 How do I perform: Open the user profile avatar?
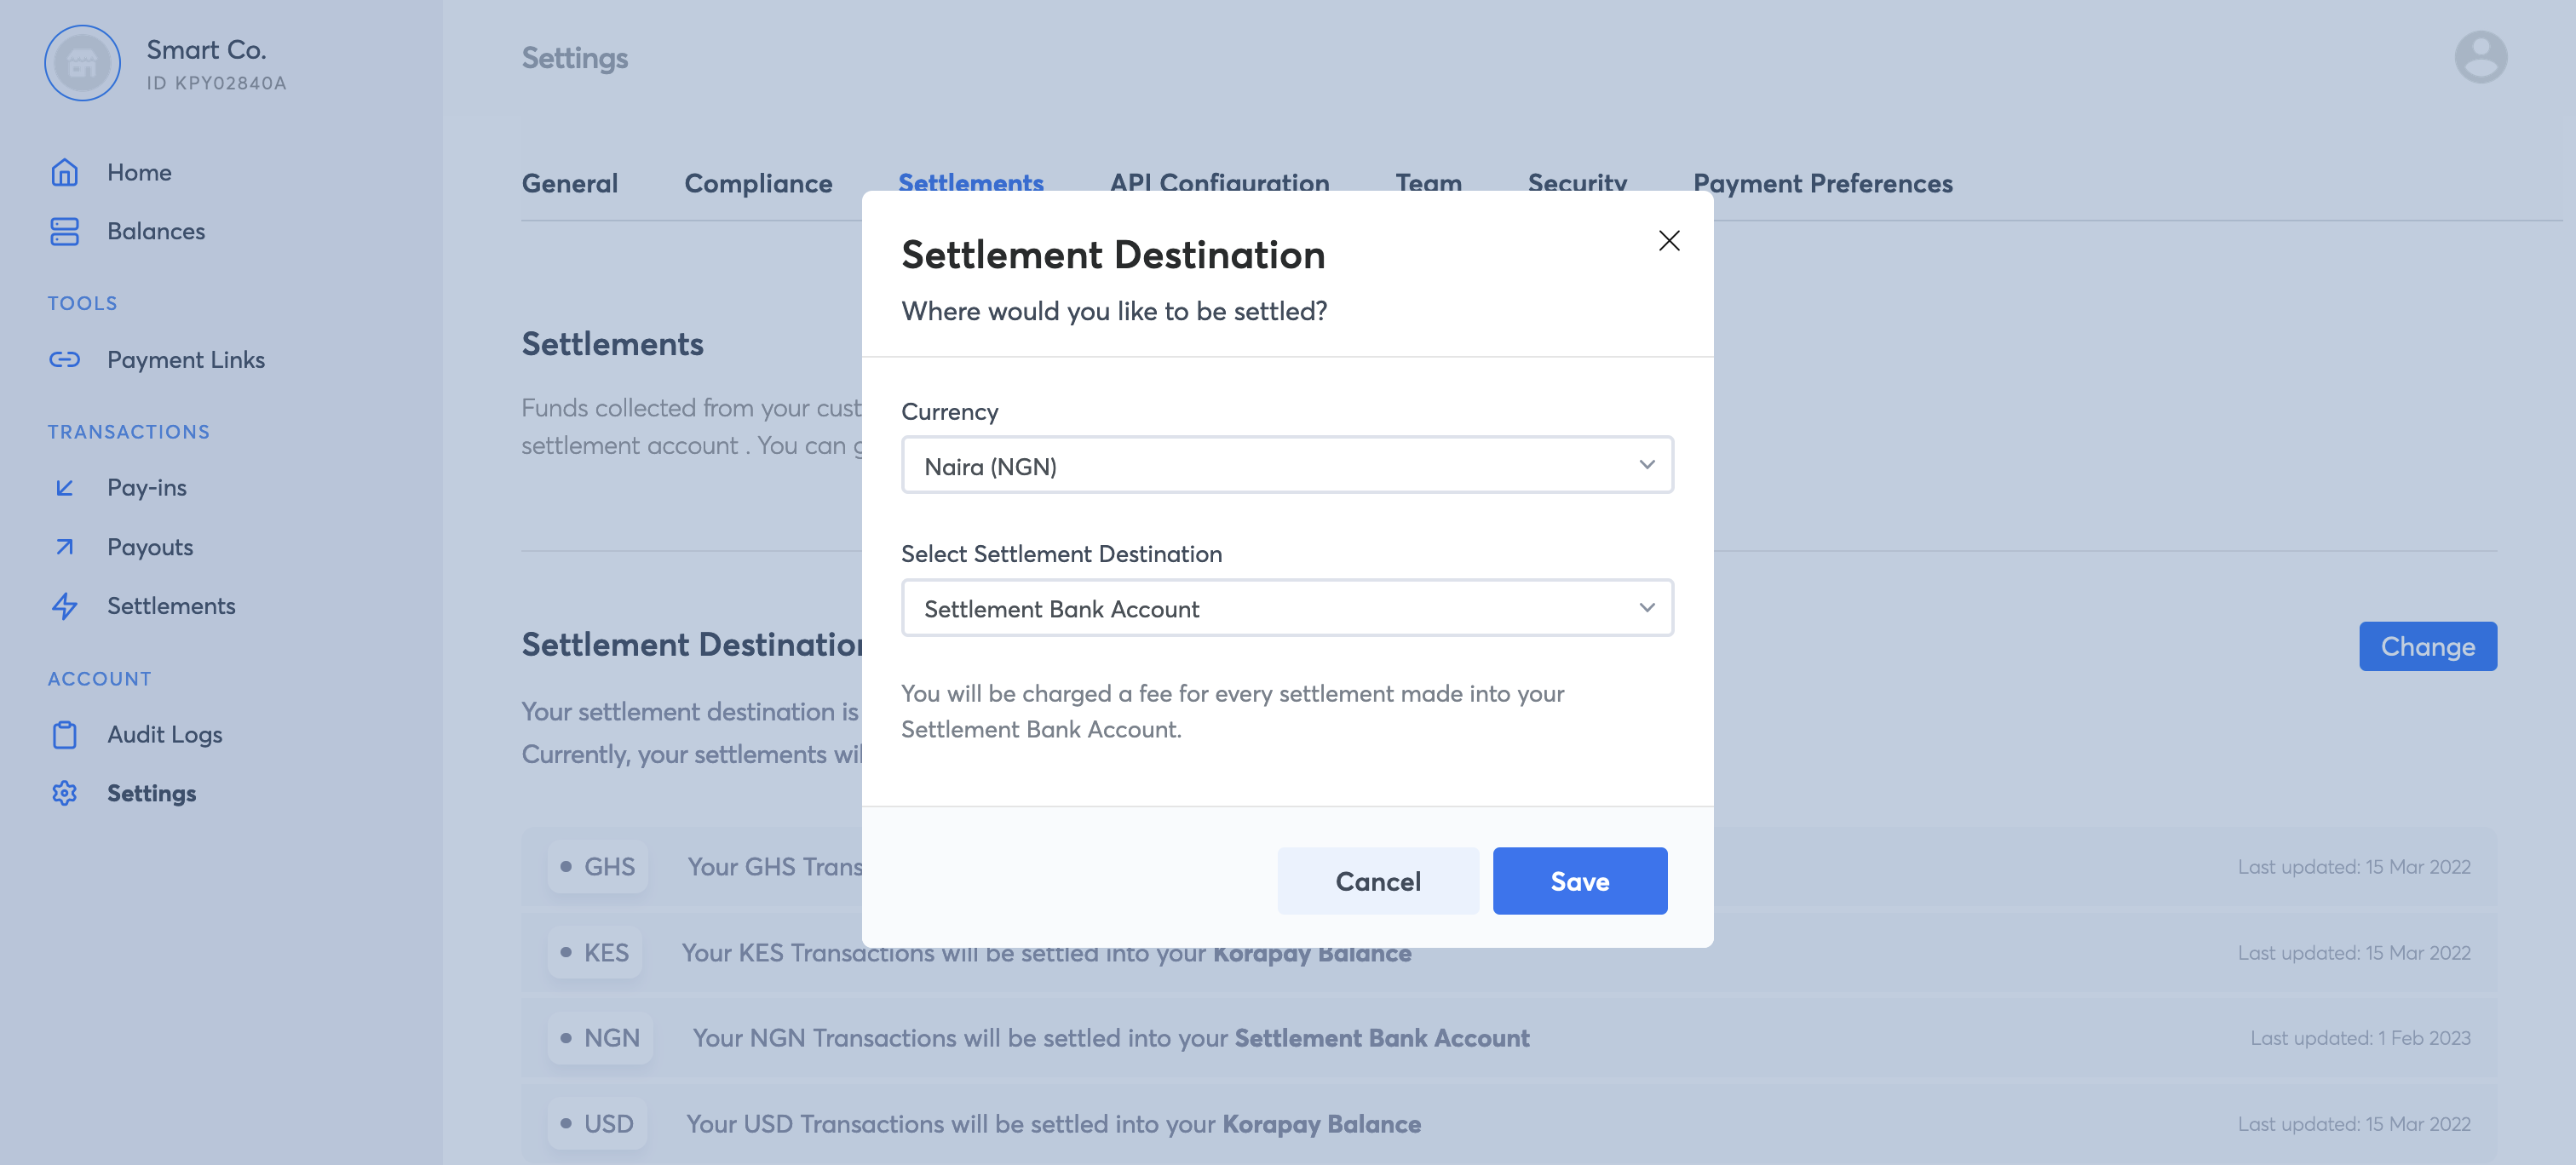(2480, 57)
